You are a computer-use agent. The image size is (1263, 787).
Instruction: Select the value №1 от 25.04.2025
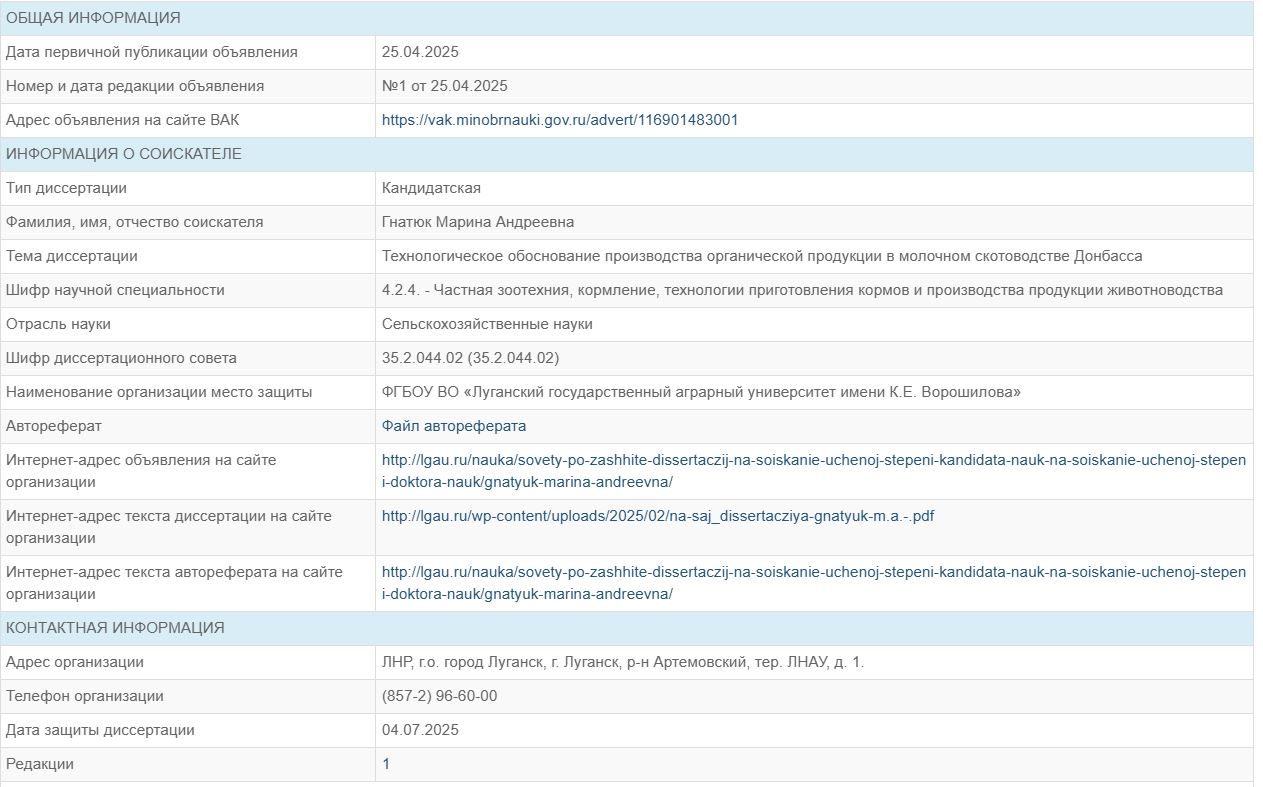[x=445, y=86]
